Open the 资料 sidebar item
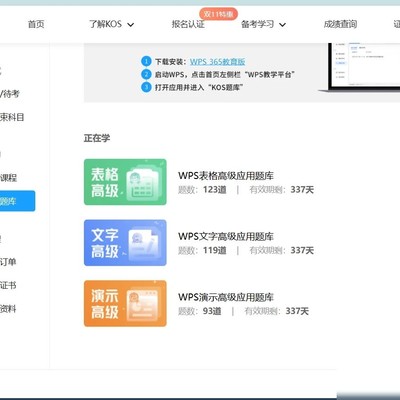400x400 pixels. 8,309
